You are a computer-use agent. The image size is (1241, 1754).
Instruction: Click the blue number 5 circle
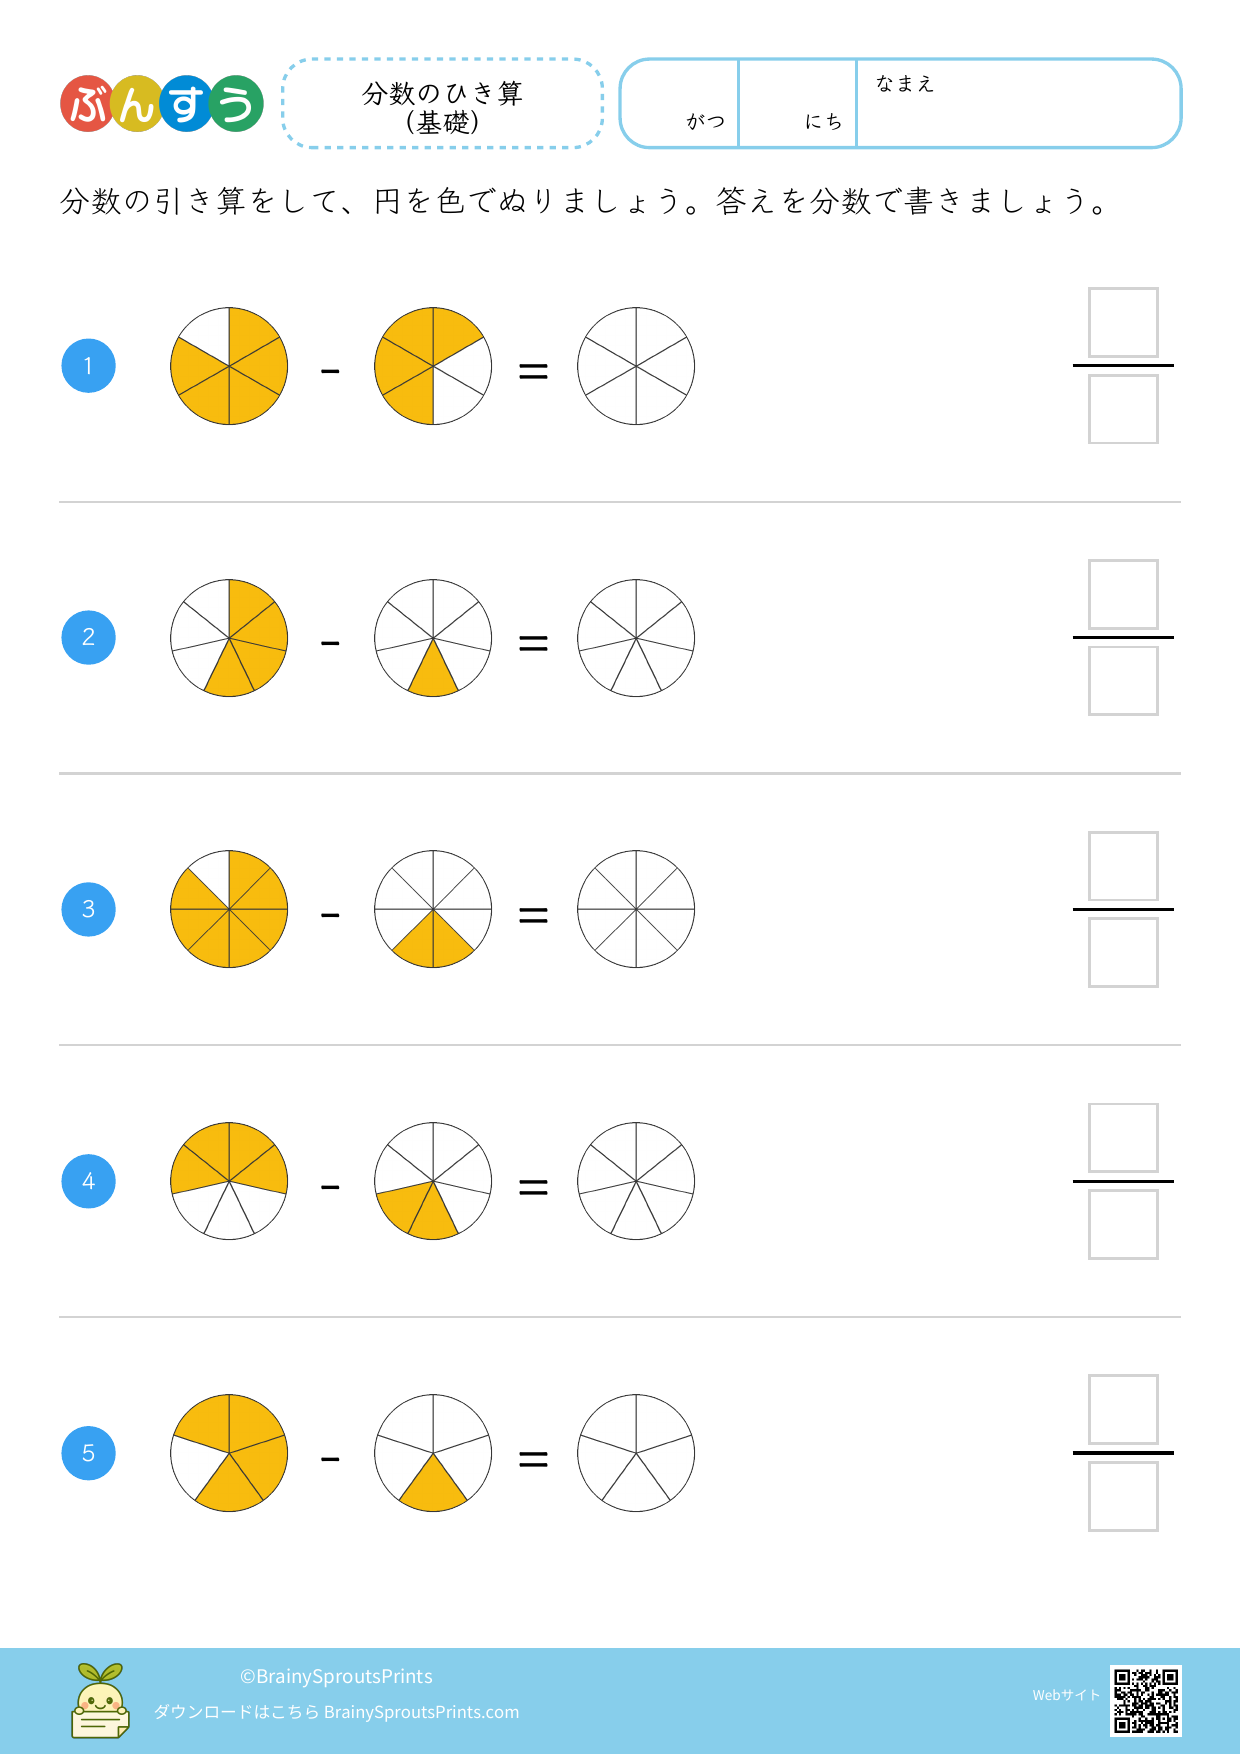[x=89, y=1453]
